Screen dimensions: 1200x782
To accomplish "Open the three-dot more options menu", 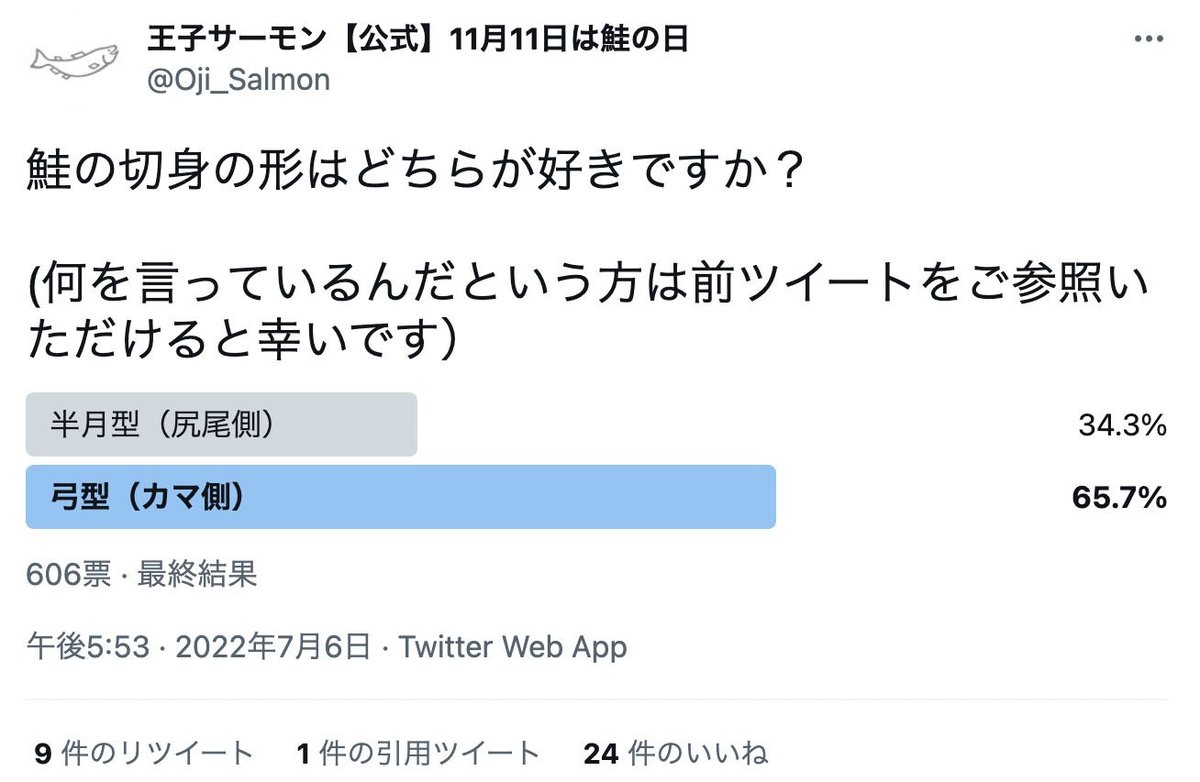I will [1147, 41].
